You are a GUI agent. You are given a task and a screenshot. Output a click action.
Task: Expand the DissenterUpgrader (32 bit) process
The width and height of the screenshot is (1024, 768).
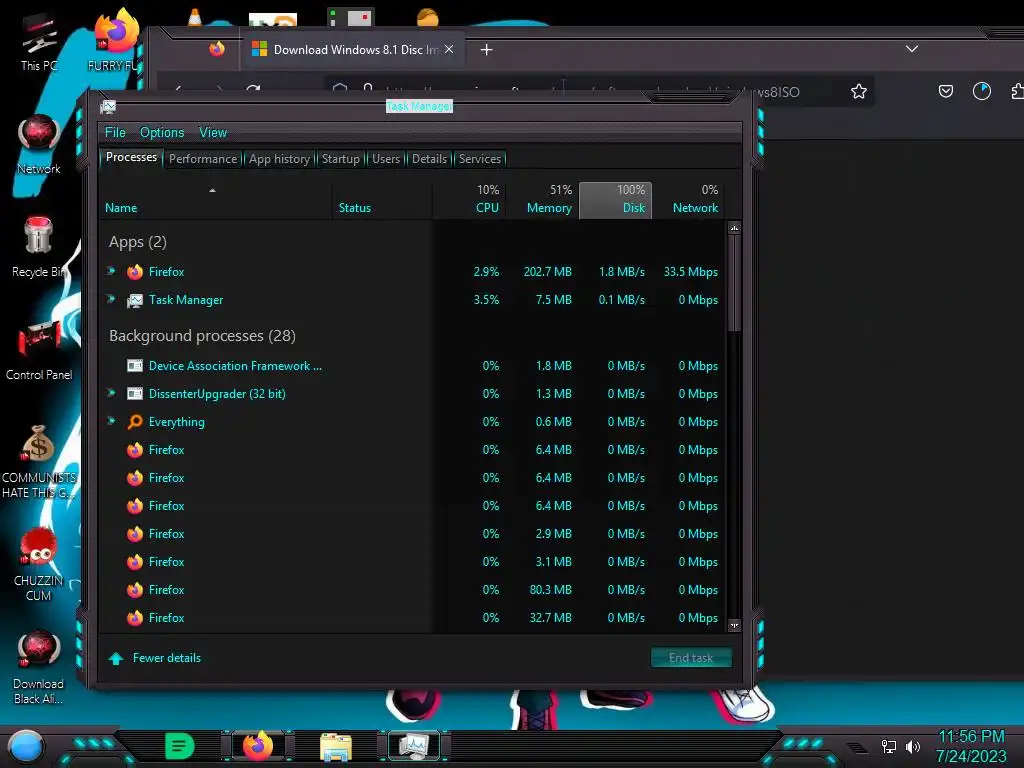click(x=111, y=392)
